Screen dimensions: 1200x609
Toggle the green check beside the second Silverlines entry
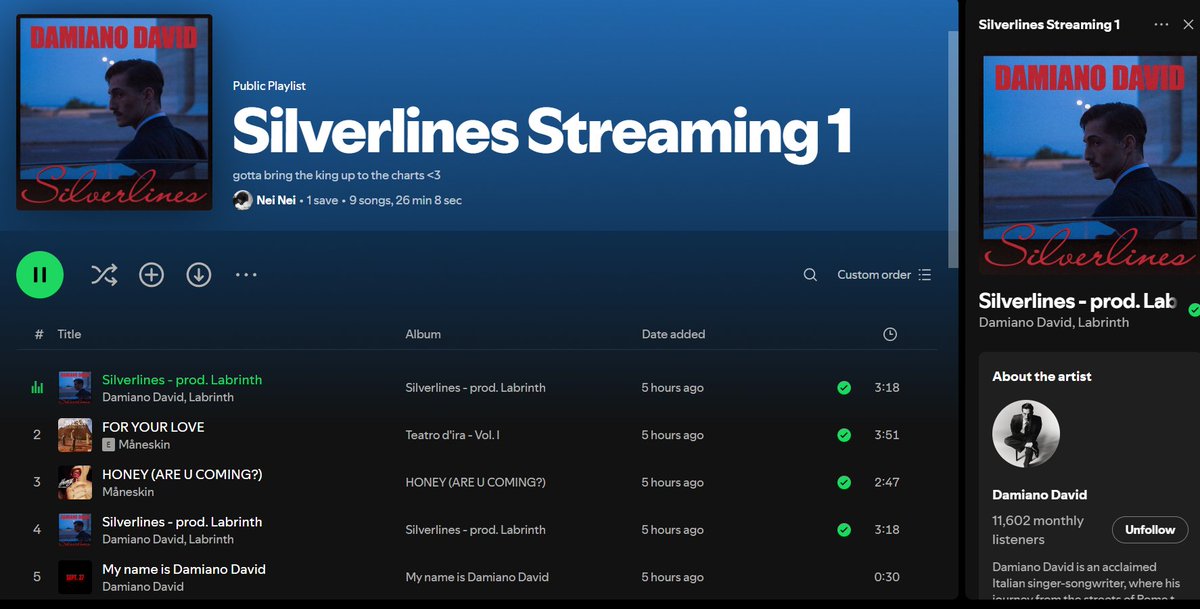pyautogui.click(x=844, y=529)
